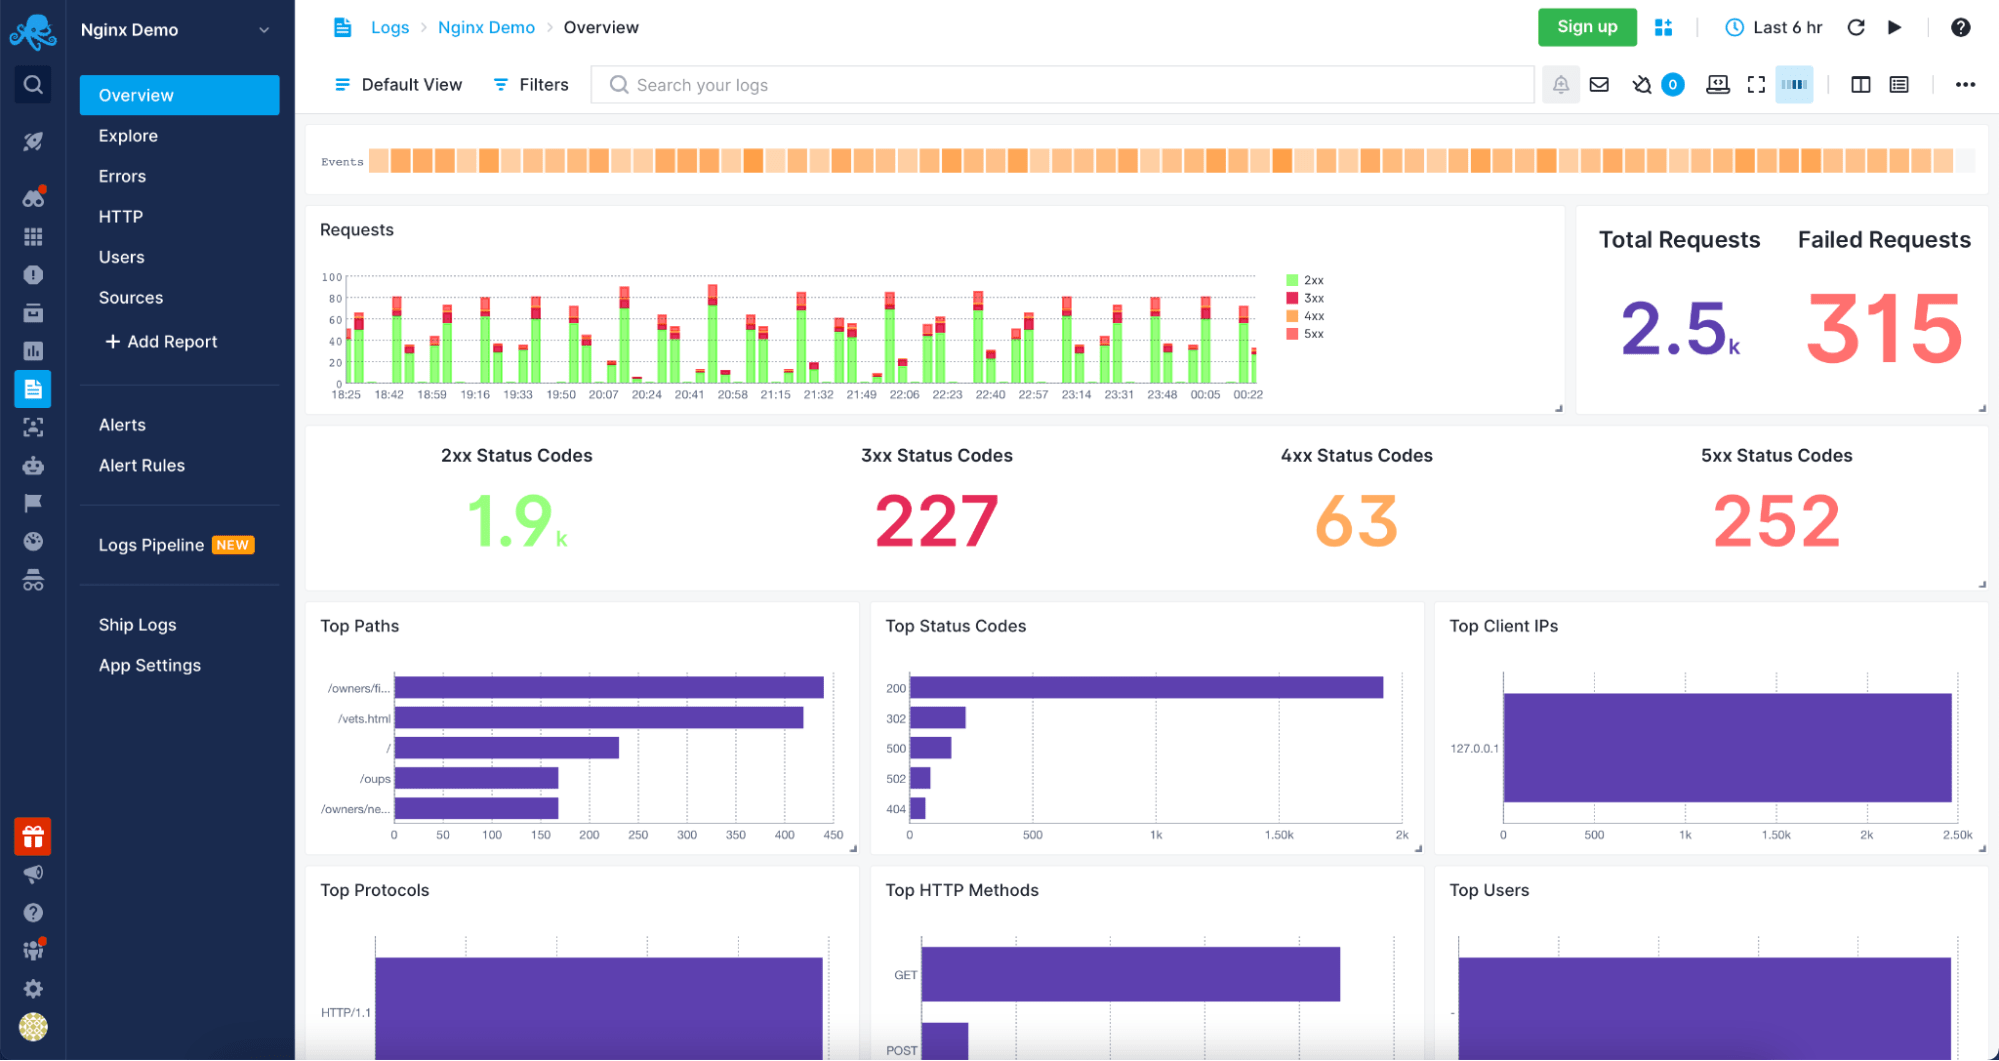Toggle the alert bell notifications

coord(1560,85)
